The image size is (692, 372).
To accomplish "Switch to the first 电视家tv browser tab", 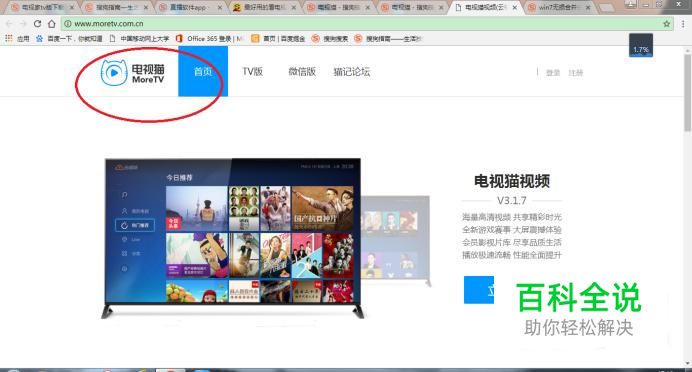I will pos(42,8).
